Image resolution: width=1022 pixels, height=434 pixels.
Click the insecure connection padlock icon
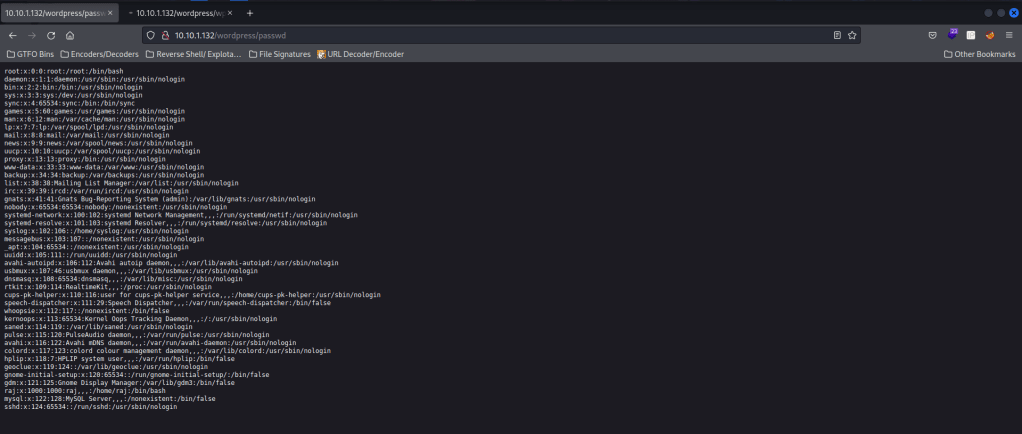pos(164,34)
